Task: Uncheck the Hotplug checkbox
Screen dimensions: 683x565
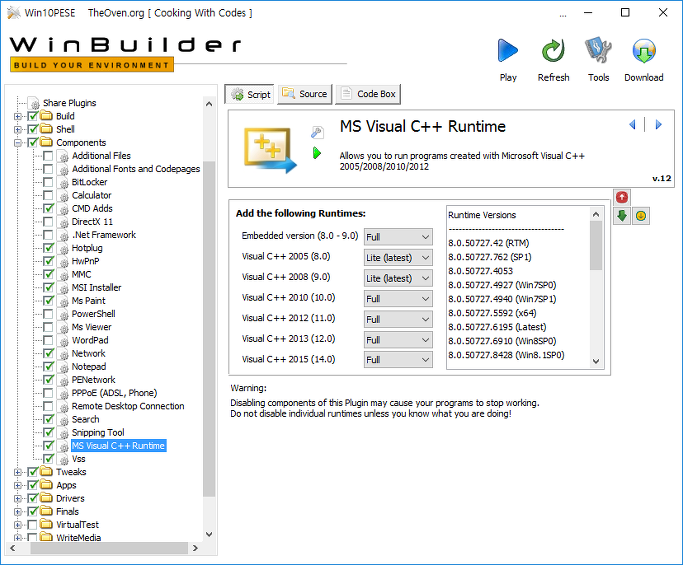Action: [x=48, y=248]
